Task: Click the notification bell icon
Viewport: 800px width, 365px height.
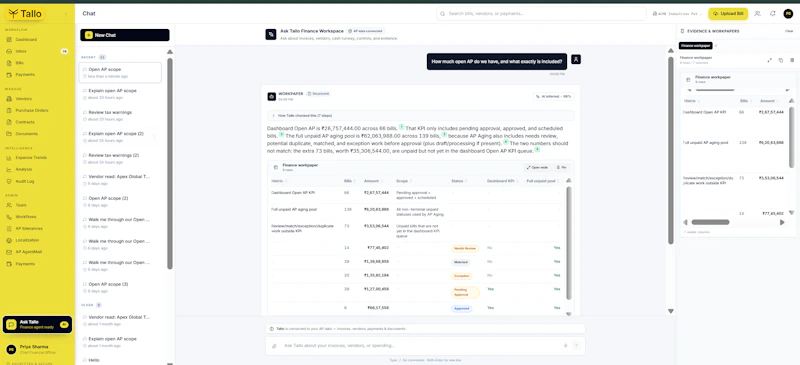Action: point(772,14)
